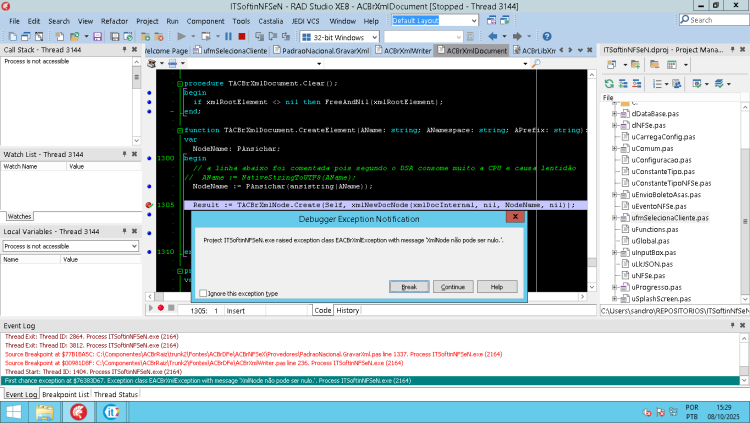Viewport: 750px width, 423px height.
Task: Click the red record macro icon below editor
Action: click(161, 308)
